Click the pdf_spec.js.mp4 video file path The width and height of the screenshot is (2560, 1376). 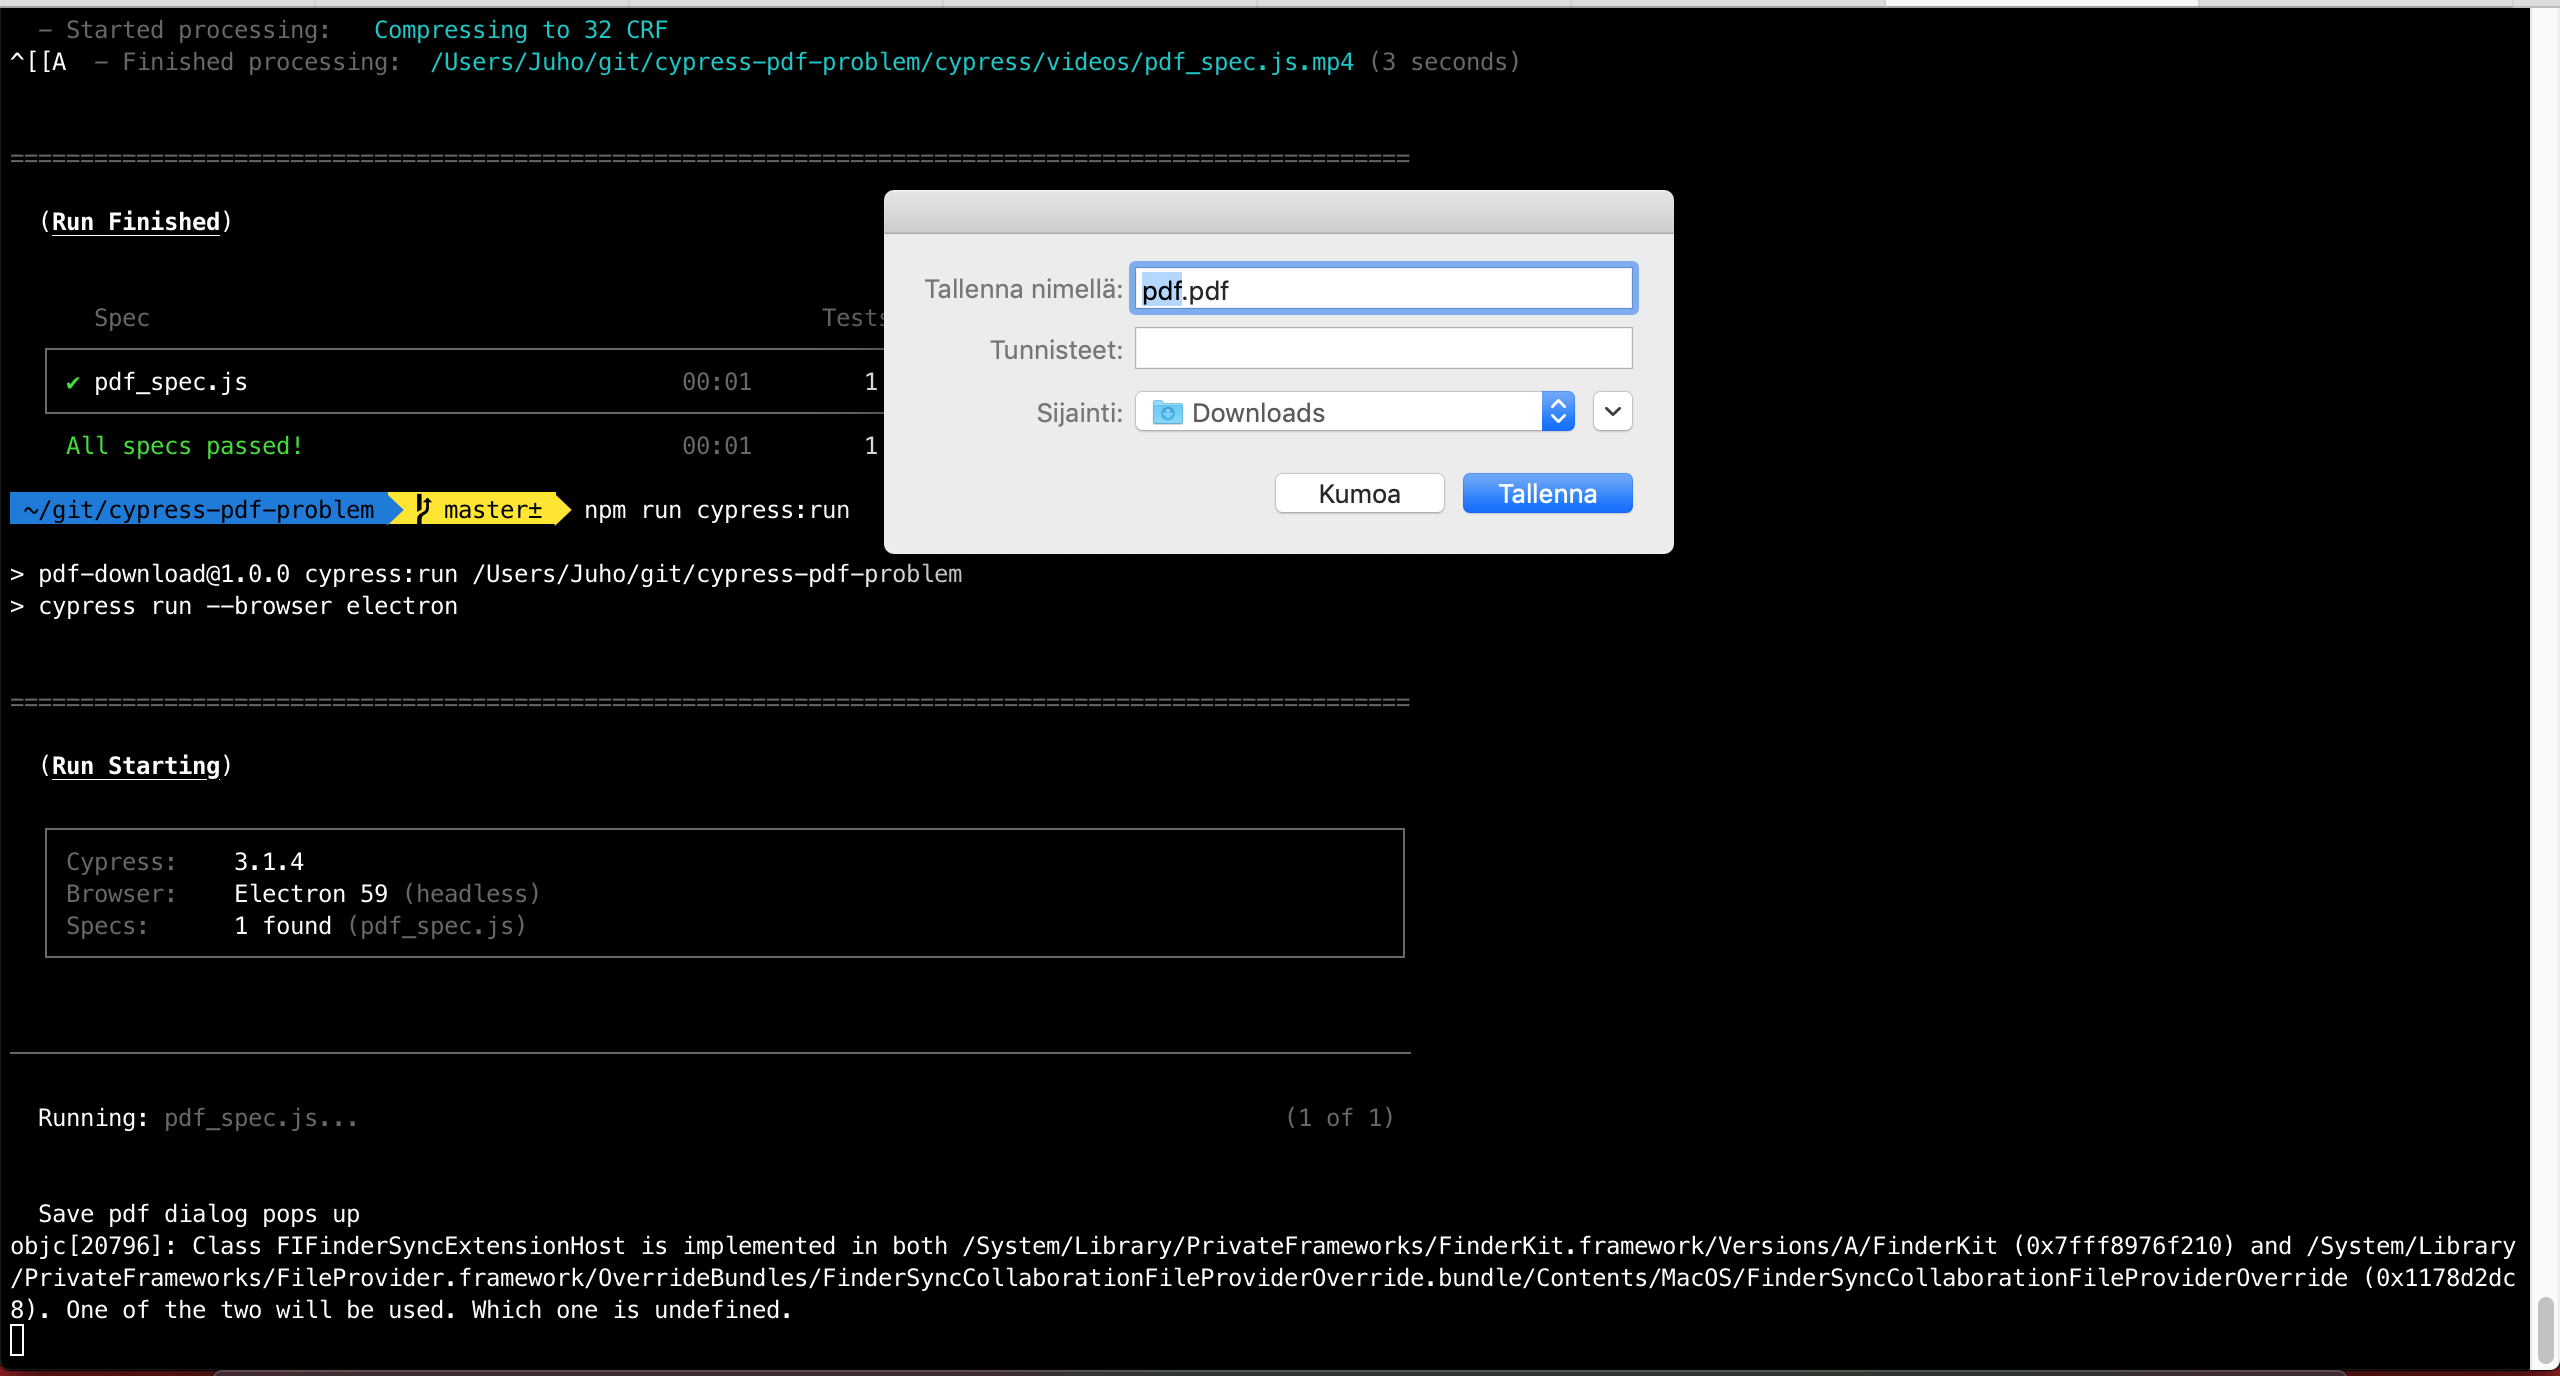pos(891,62)
